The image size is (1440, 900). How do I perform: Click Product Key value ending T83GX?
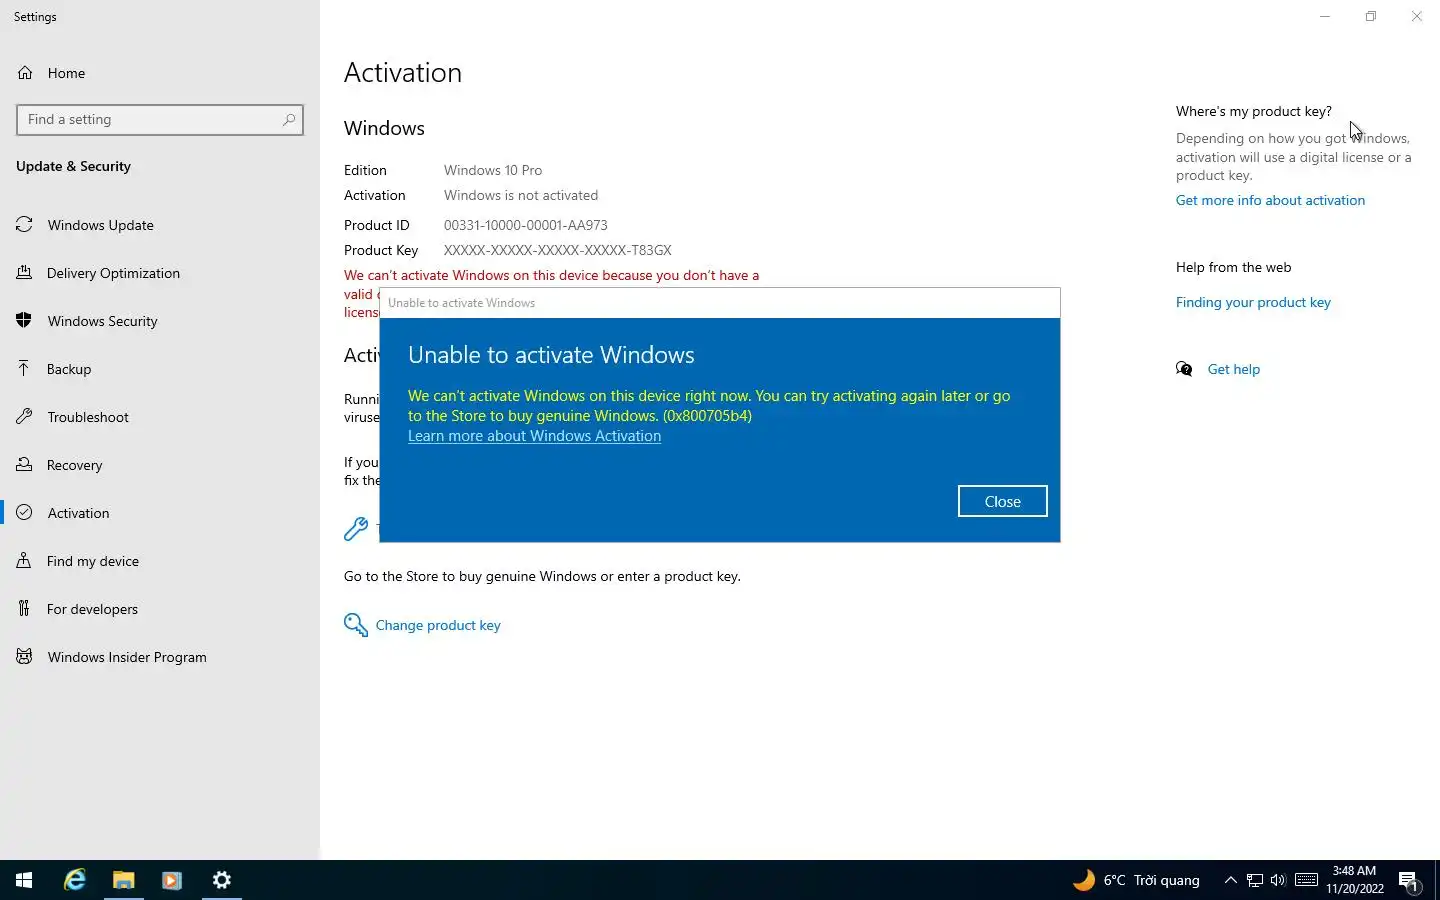pyautogui.click(x=558, y=250)
